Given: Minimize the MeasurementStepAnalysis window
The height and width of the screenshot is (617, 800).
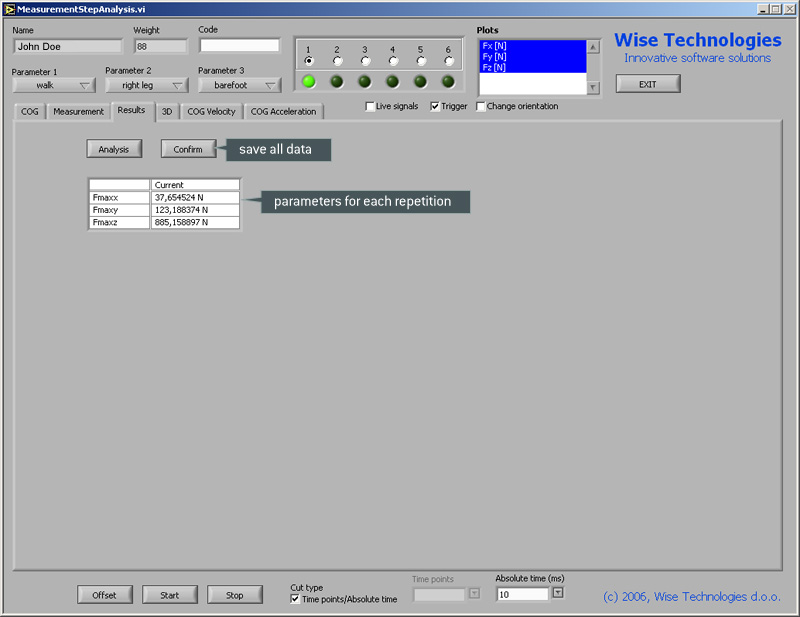Looking at the screenshot, I should (763, 9).
